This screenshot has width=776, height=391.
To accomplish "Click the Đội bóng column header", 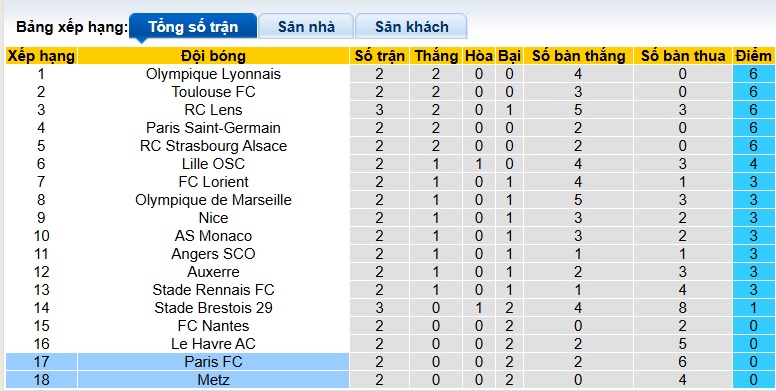I will (213, 56).
